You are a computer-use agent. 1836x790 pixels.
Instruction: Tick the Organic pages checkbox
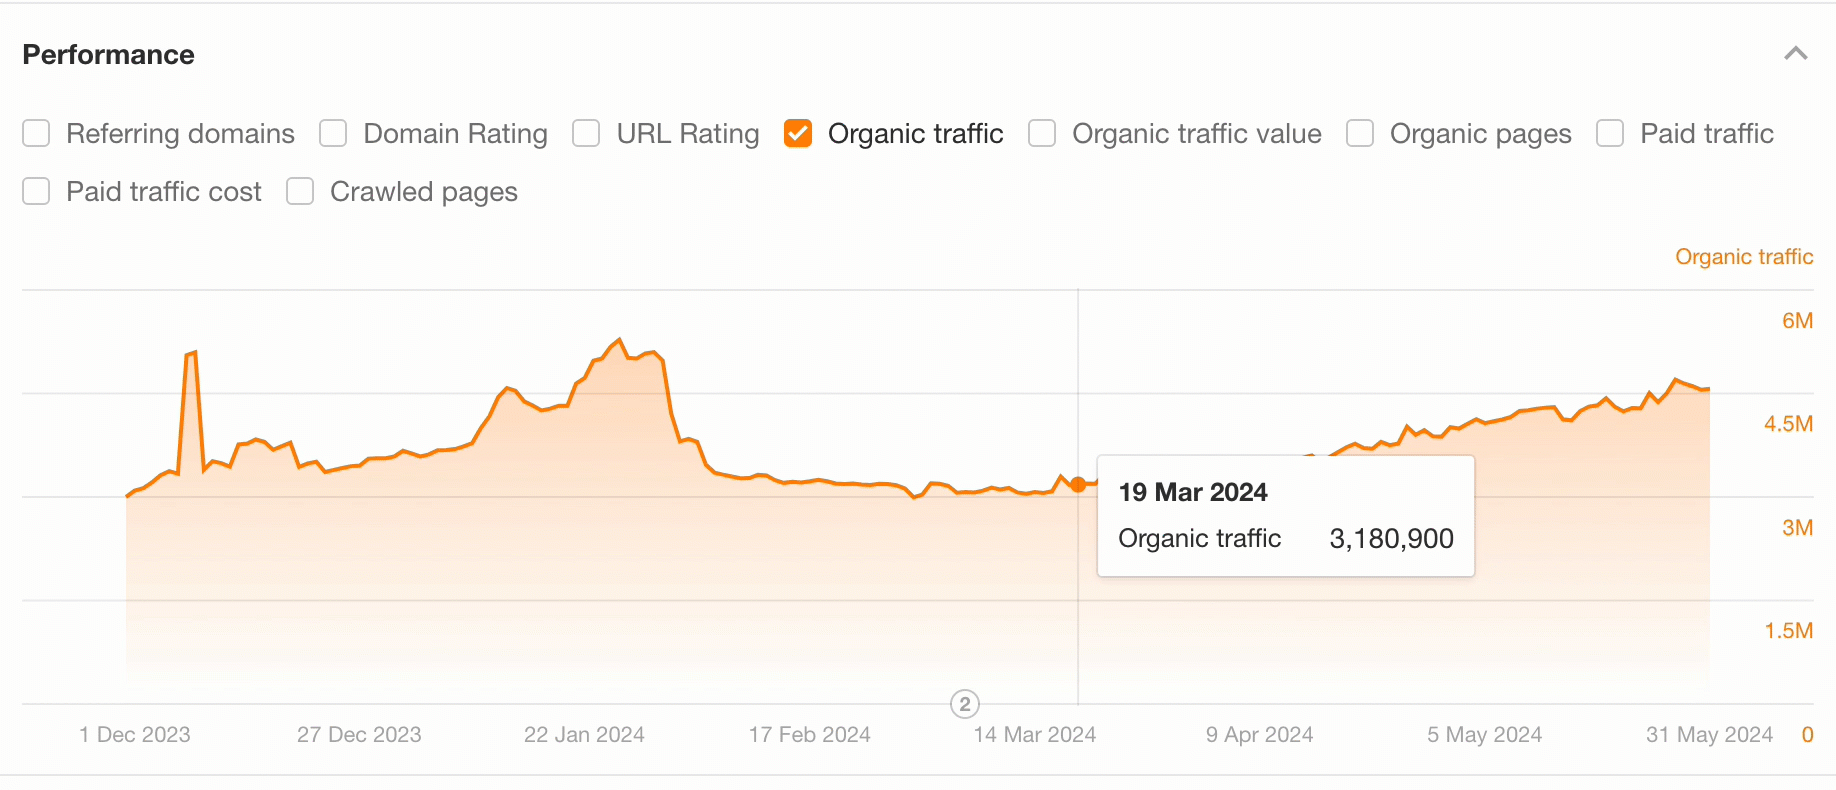1360,134
